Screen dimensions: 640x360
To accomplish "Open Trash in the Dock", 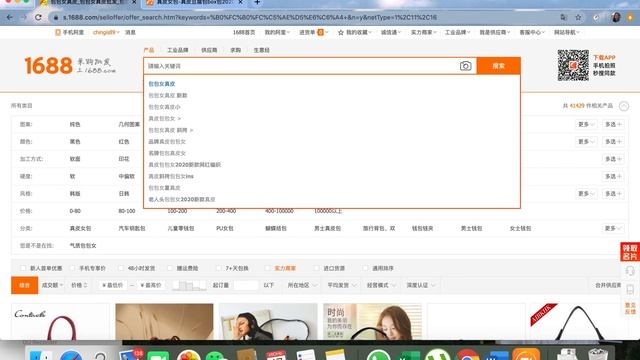I will coord(598,354).
